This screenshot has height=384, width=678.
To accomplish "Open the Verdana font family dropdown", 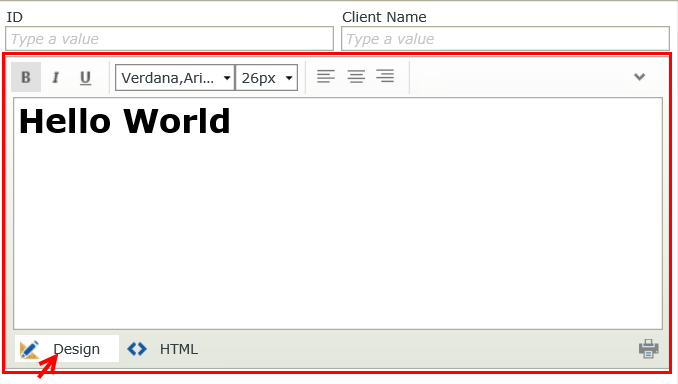I will point(175,78).
